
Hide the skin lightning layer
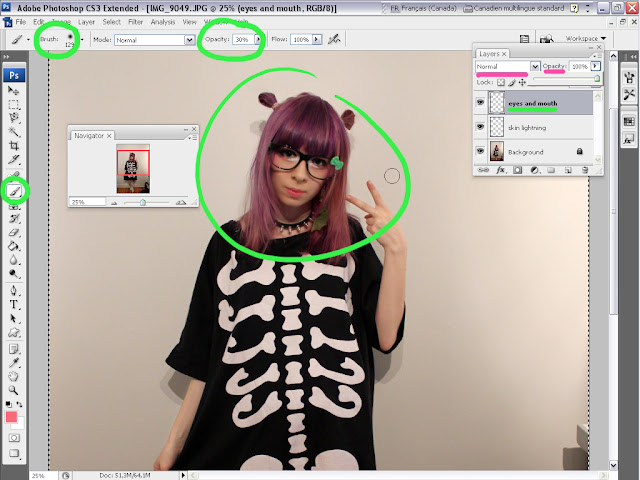[480, 127]
